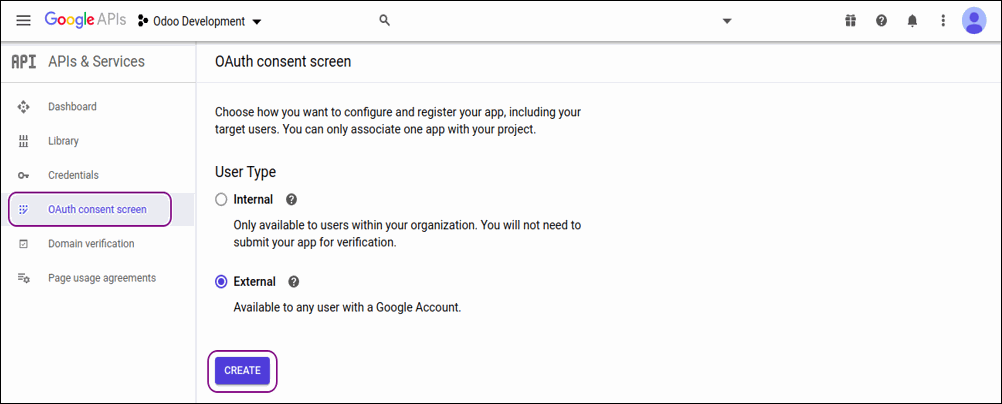
Task: Click the Dashboard sidebar icon
Action: click(x=23, y=107)
